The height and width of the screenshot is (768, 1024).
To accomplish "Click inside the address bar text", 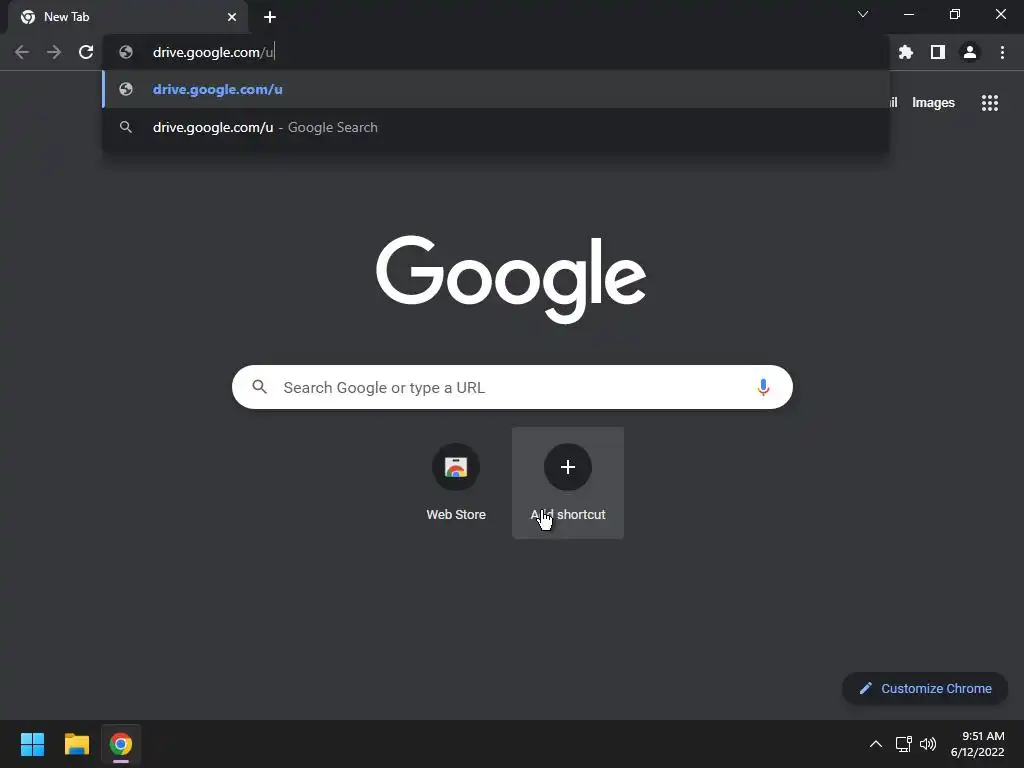I will point(213,52).
